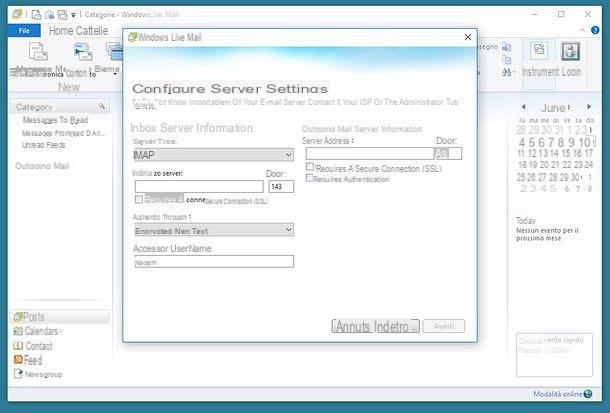Open the authentication method dropdown

point(214,230)
